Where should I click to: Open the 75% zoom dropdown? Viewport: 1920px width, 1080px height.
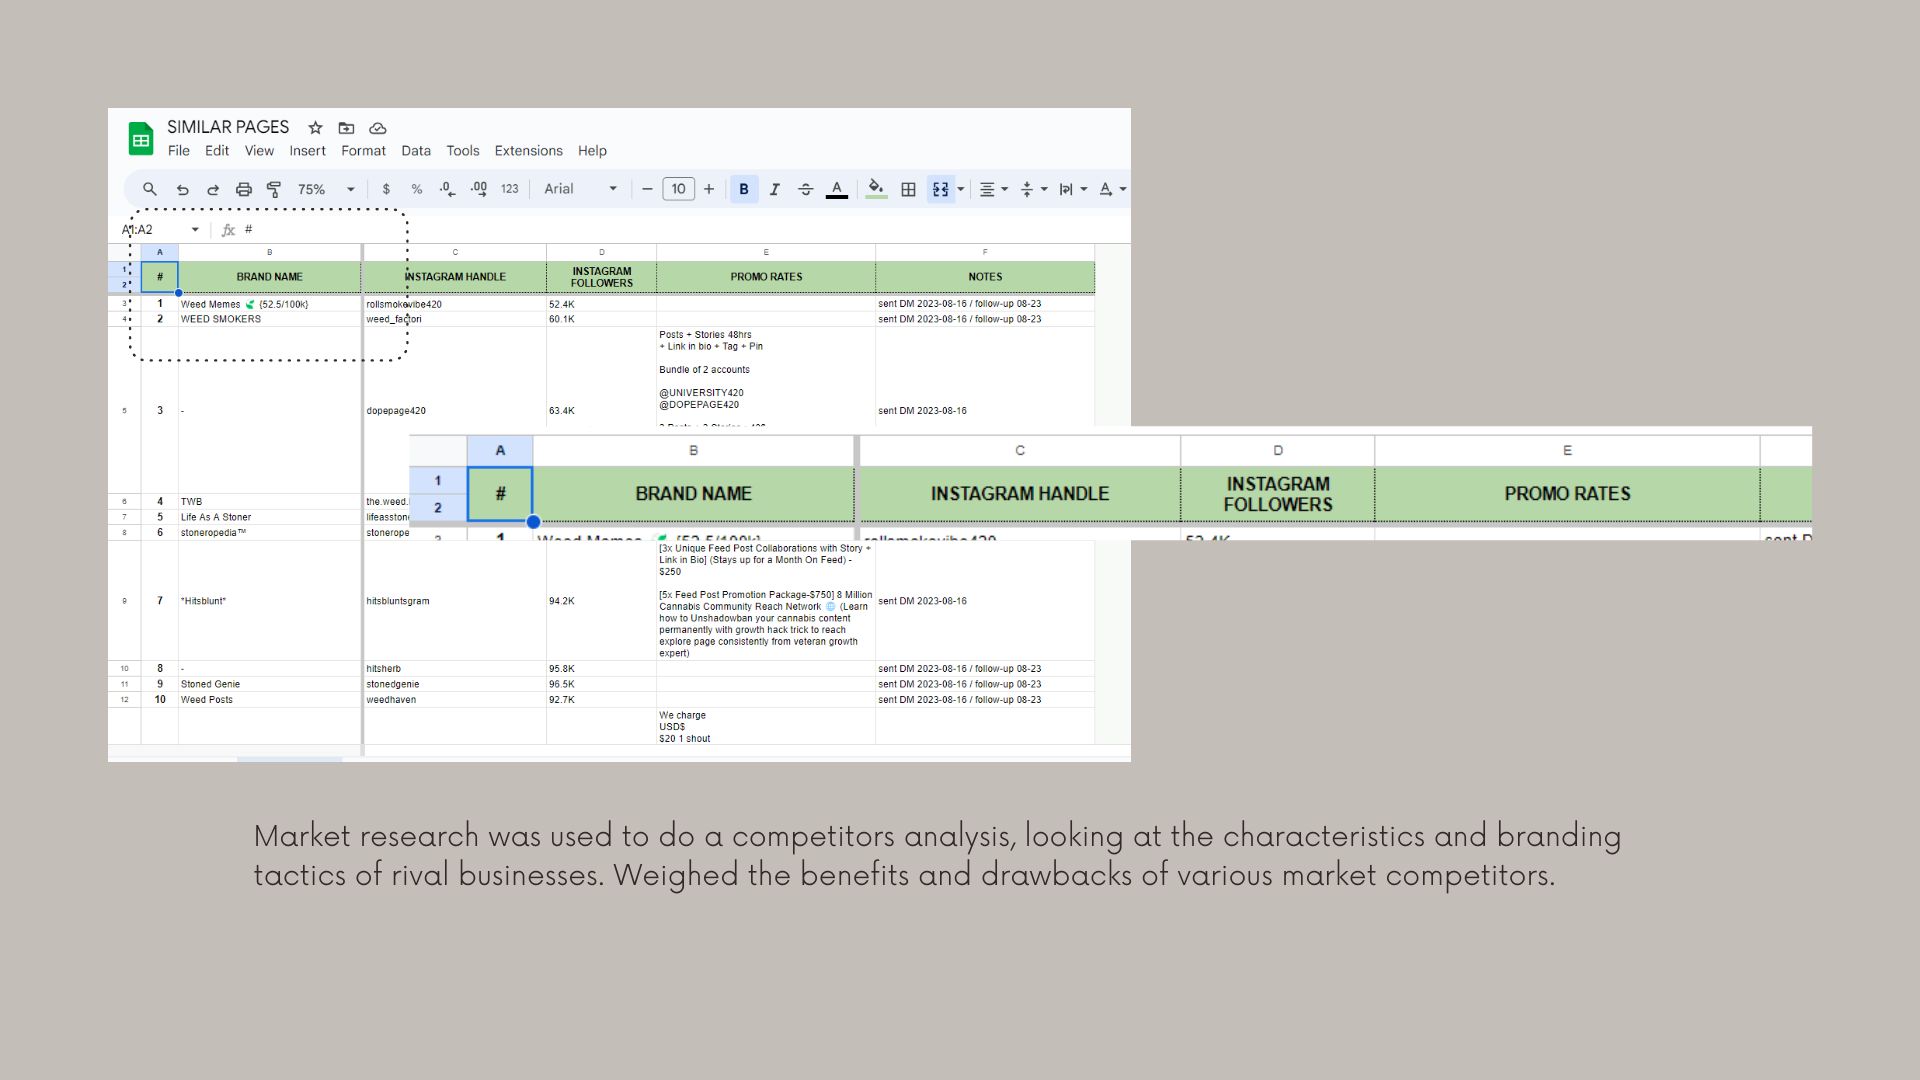pos(327,189)
